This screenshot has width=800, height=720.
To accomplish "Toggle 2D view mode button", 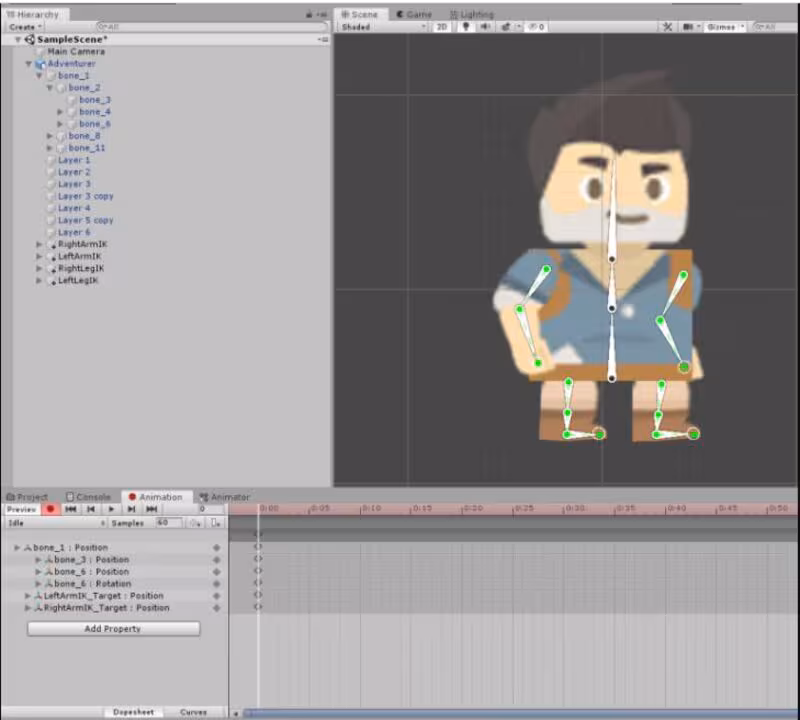I will [442, 27].
